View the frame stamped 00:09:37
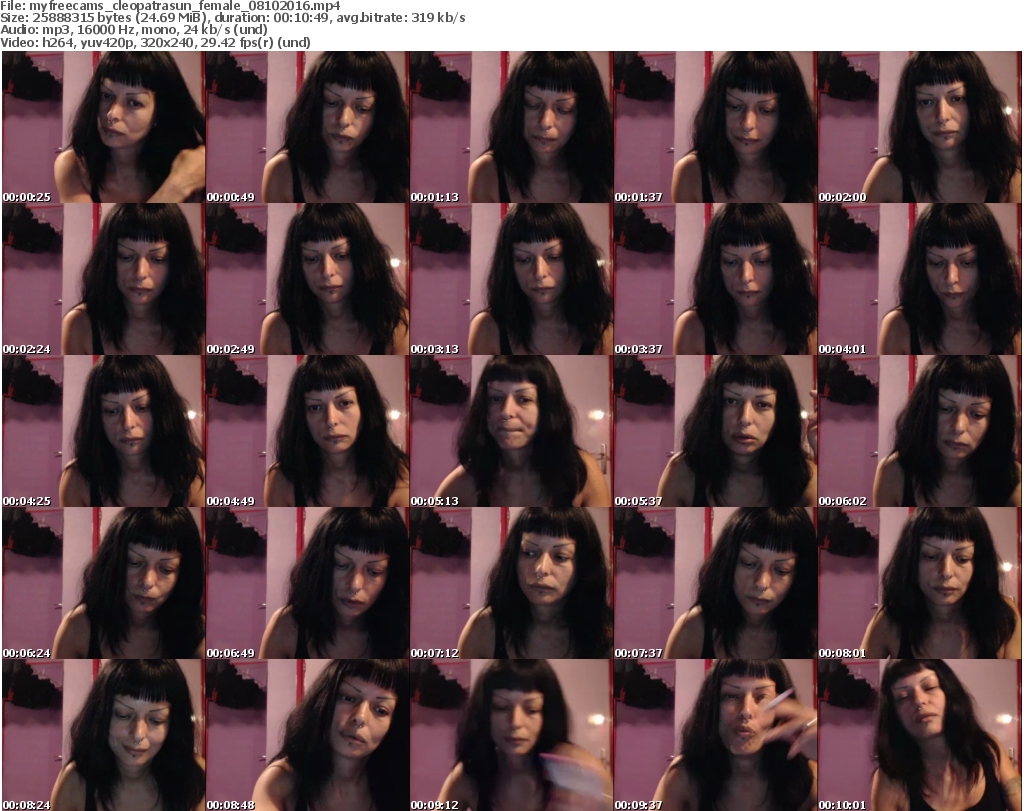The width and height of the screenshot is (1024, 811). [715, 735]
